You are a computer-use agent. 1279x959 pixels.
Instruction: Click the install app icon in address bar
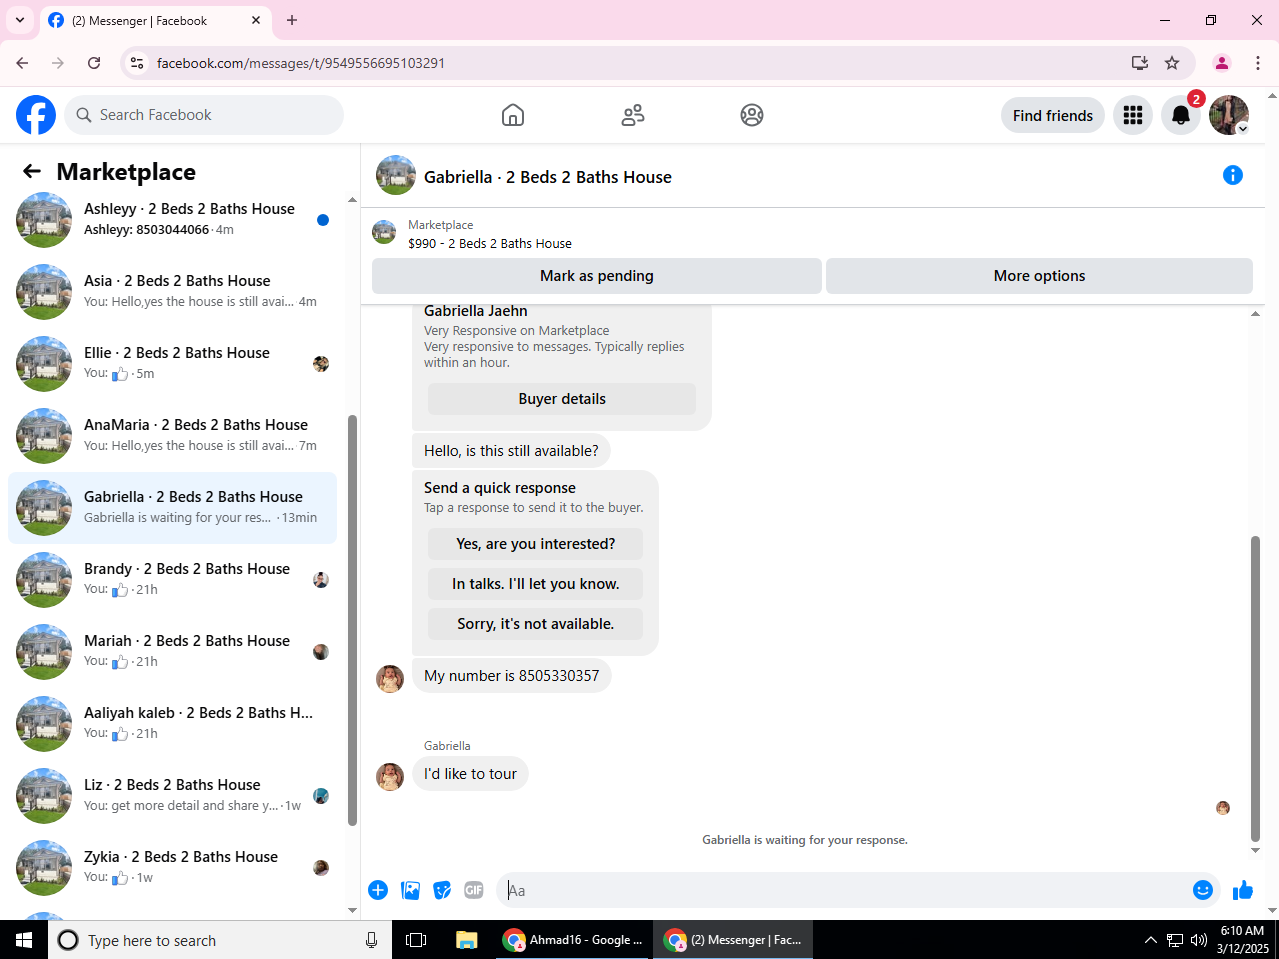coord(1140,63)
